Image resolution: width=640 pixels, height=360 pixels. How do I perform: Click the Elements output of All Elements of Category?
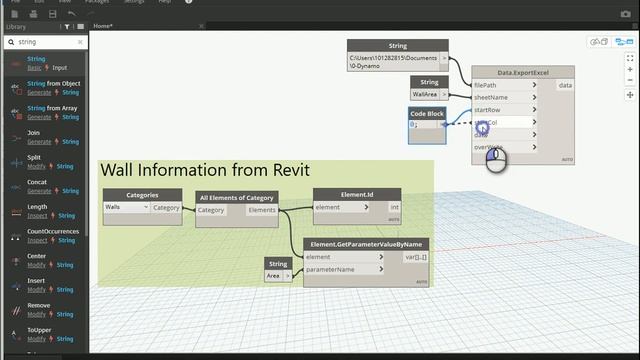pyautogui.click(x=262, y=210)
